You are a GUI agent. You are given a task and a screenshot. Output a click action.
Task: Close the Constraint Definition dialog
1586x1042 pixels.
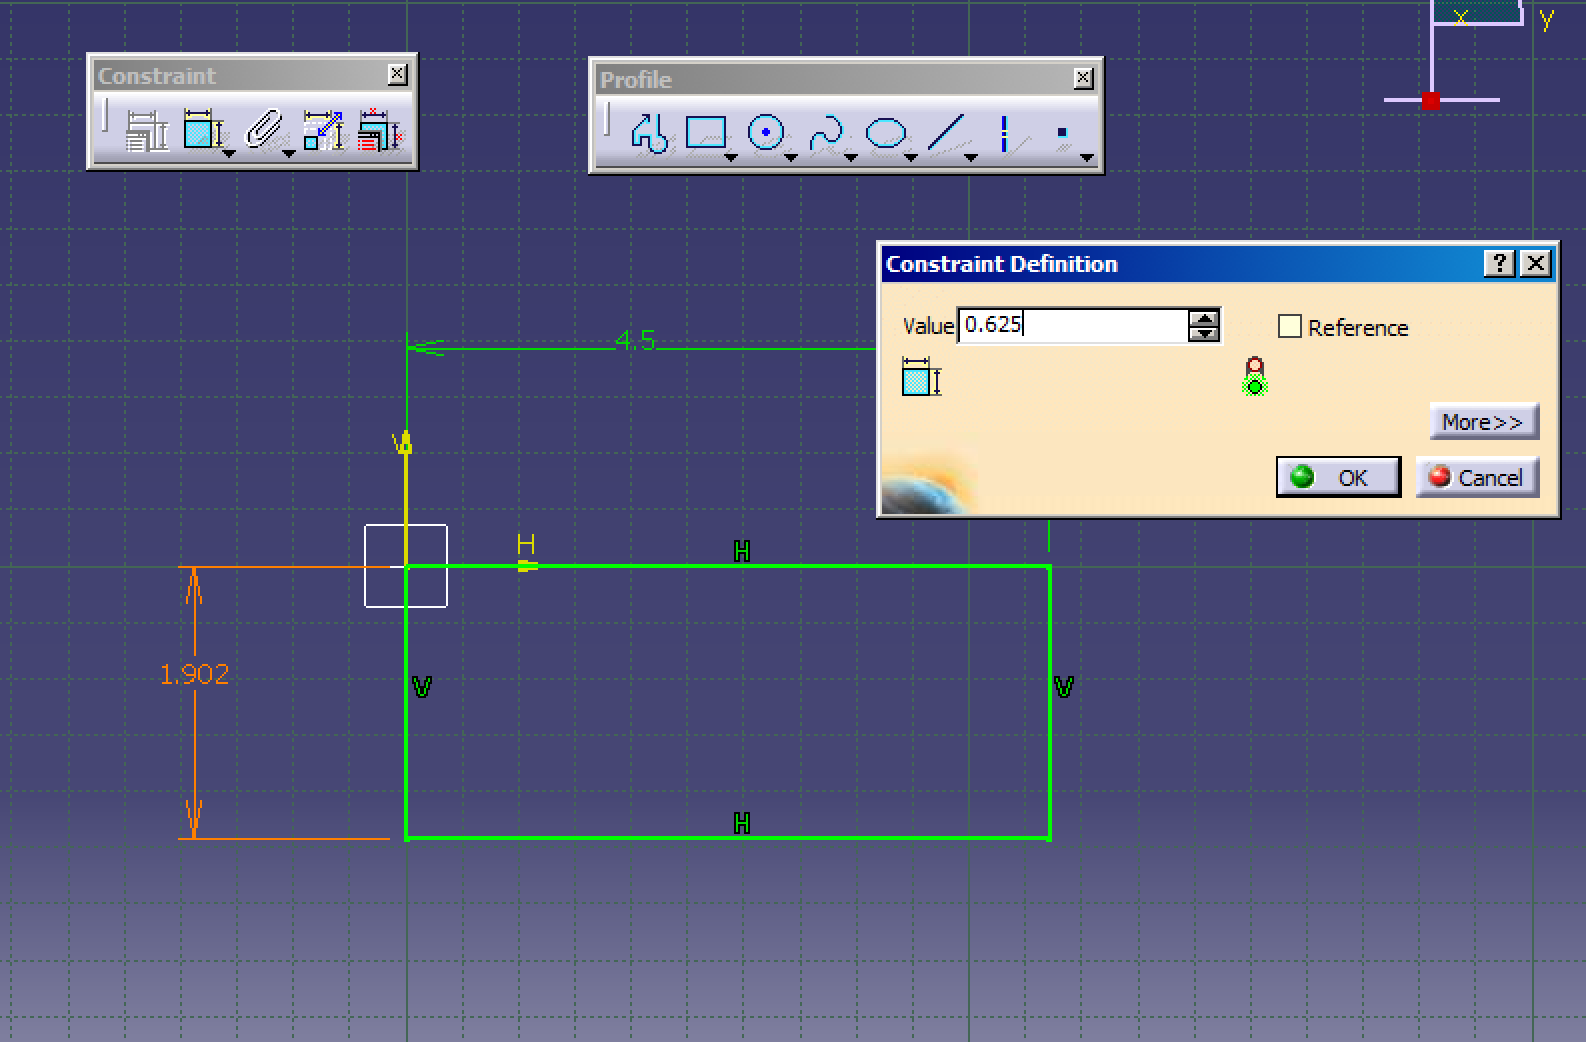pos(1536,263)
